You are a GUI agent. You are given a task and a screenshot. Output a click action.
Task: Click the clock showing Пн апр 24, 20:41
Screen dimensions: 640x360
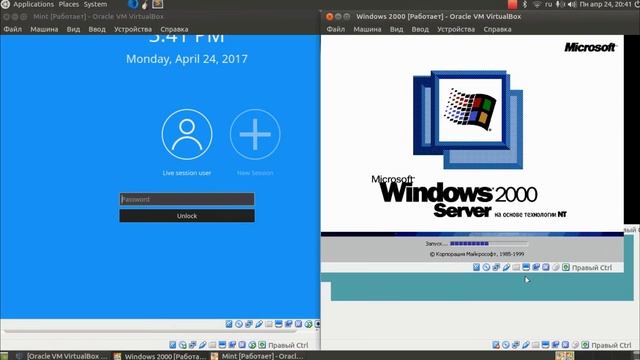click(605, 4)
